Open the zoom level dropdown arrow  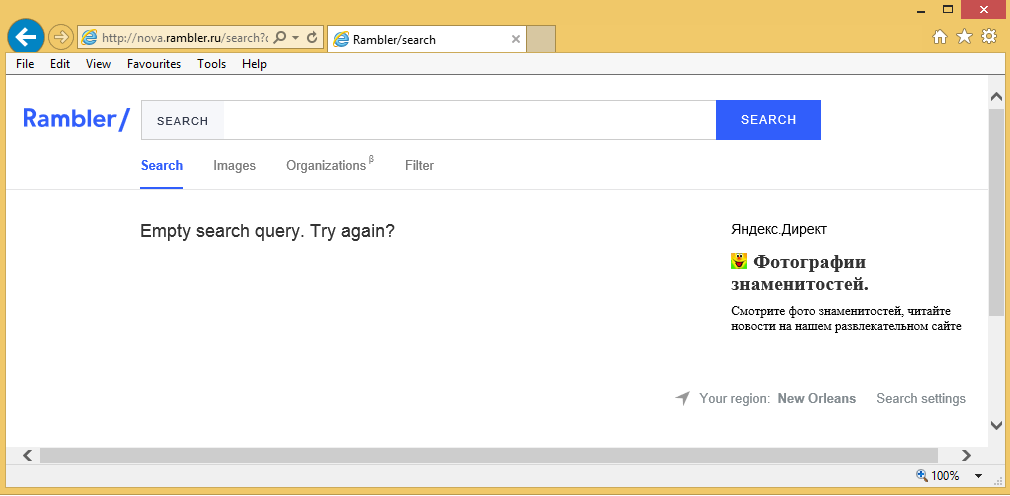(978, 476)
